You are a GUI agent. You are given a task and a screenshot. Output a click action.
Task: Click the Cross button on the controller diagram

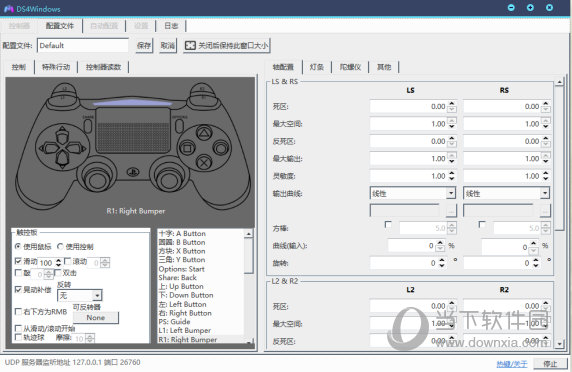click(204, 162)
